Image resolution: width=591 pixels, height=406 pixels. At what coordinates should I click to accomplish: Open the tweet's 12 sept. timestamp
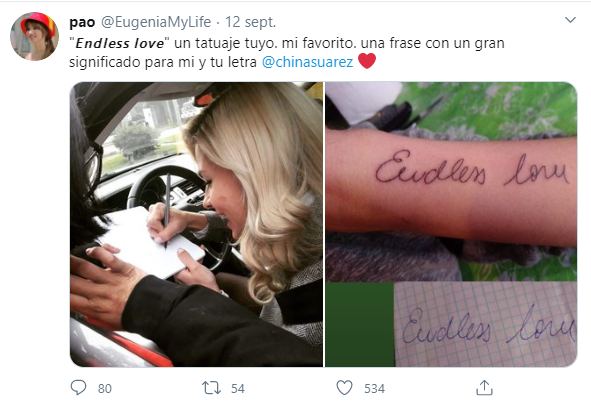[250, 22]
